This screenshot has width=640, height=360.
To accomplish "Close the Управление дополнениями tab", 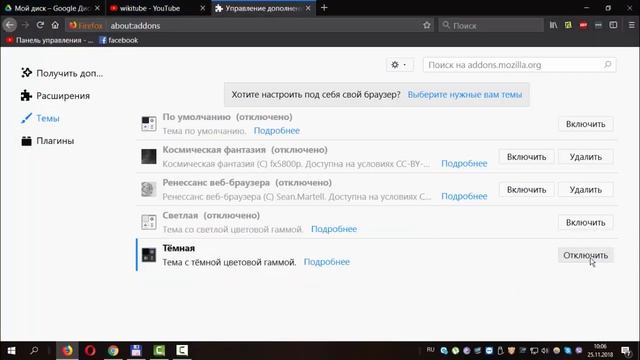I will point(308,8).
